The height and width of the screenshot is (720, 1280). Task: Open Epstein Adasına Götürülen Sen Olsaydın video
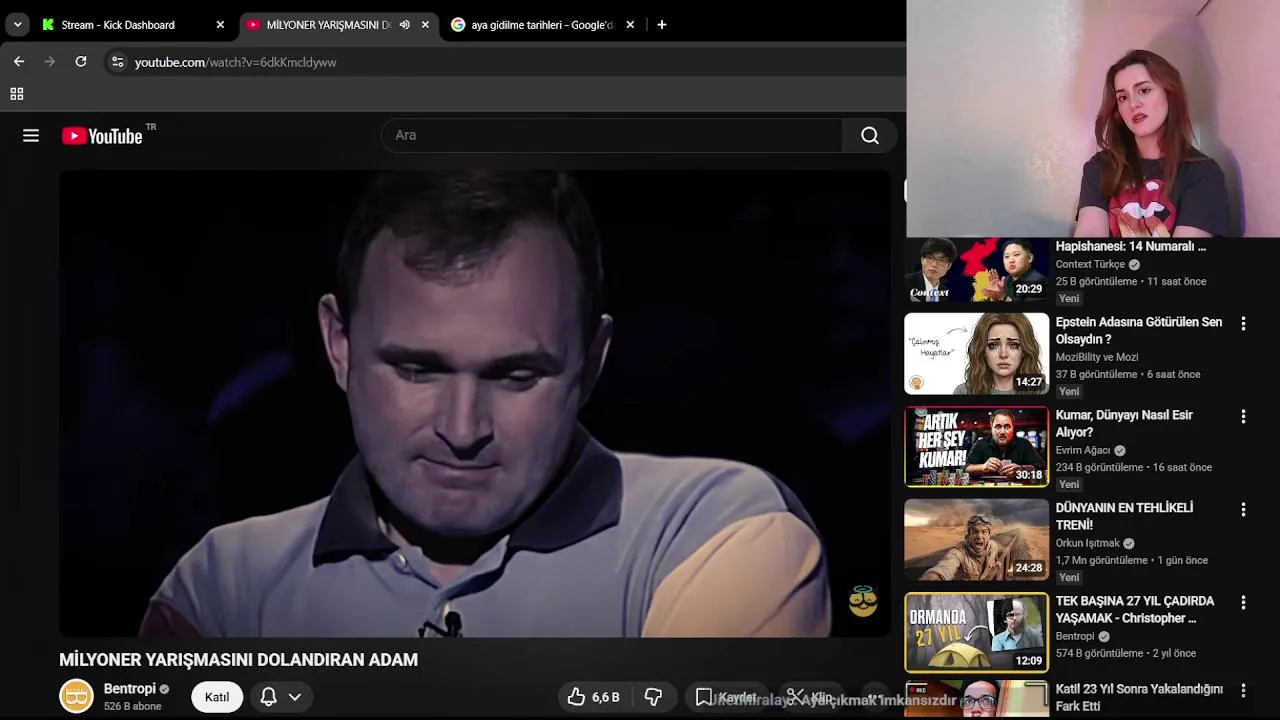1139,331
